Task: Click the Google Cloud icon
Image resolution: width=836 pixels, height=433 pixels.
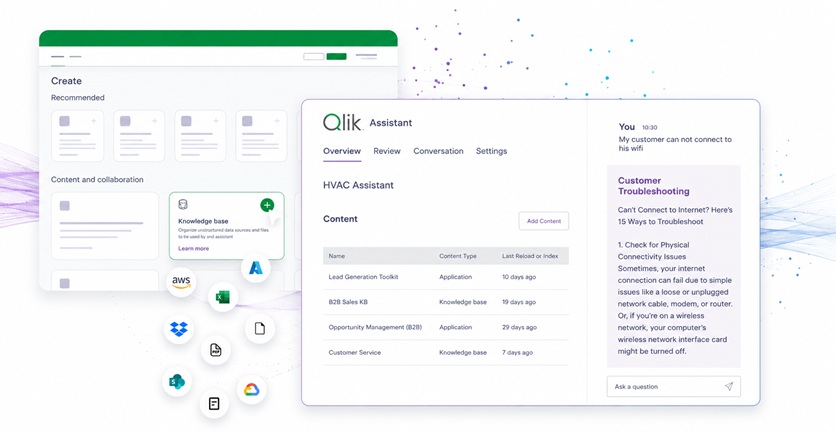Action: [252, 389]
